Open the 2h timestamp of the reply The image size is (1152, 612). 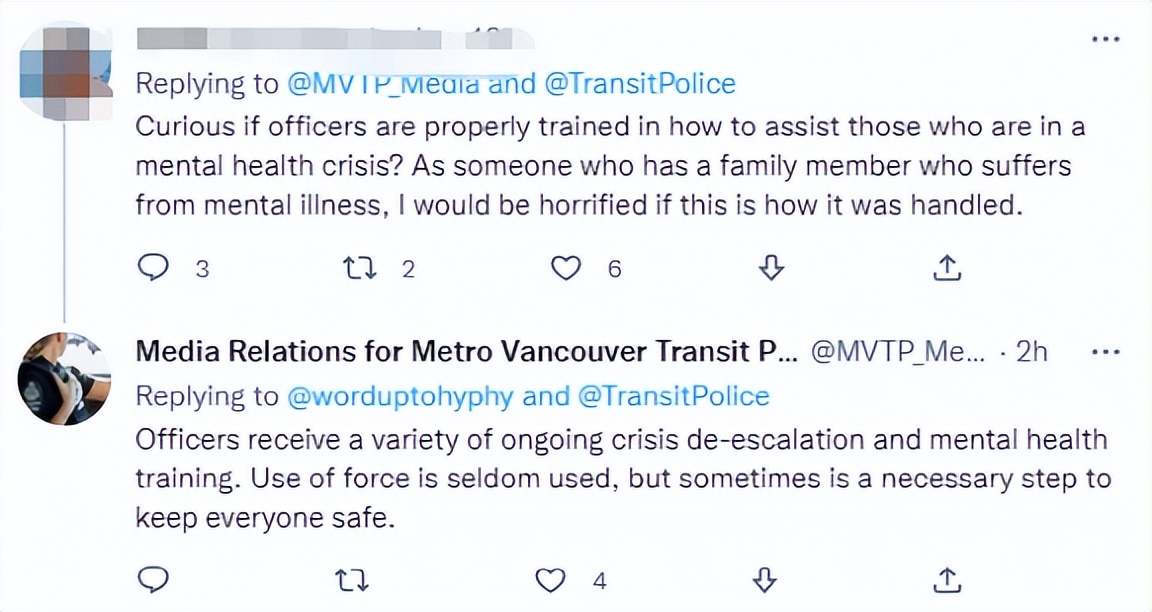tap(1031, 352)
